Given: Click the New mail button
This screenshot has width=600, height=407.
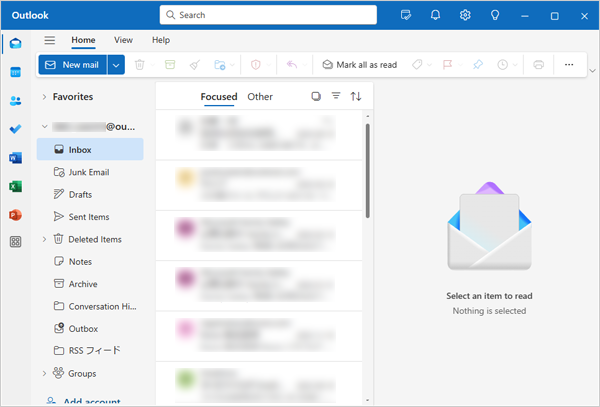Looking at the screenshot, I should click(73, 65).
